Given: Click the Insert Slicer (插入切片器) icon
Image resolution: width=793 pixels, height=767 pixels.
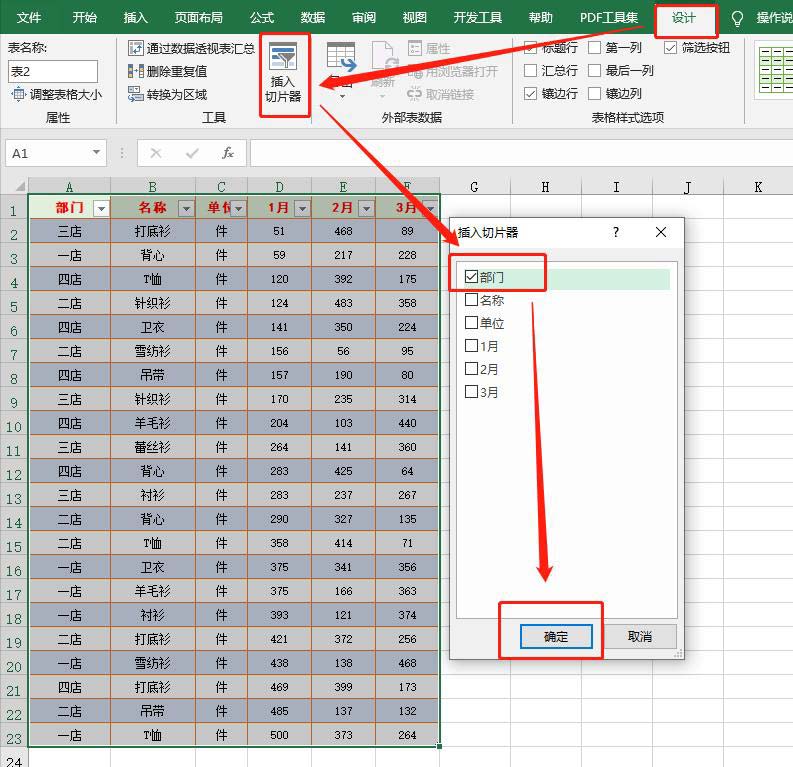Looking at the screenshot, I should 284,59.
